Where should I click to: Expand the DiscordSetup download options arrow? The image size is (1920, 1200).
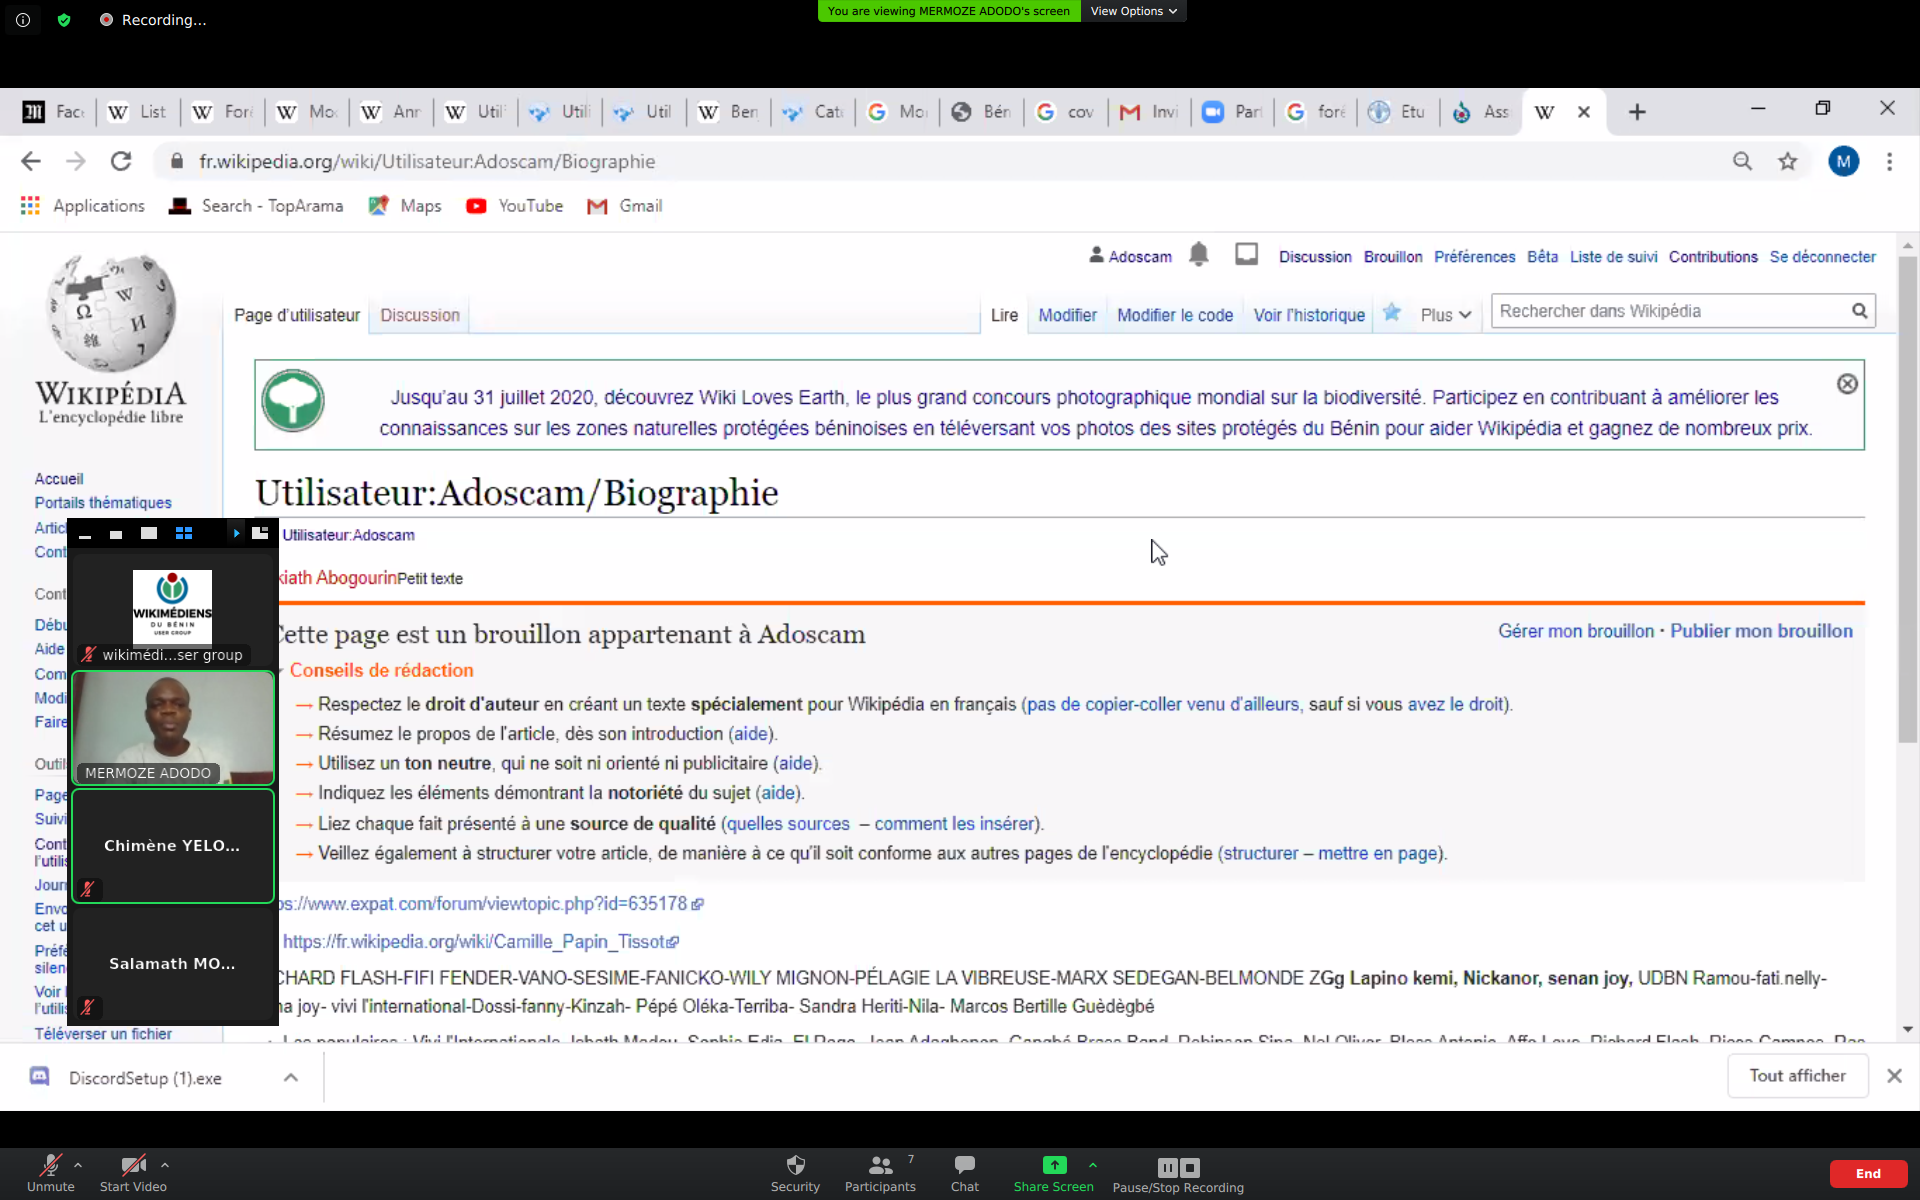tap(291, 1077)
